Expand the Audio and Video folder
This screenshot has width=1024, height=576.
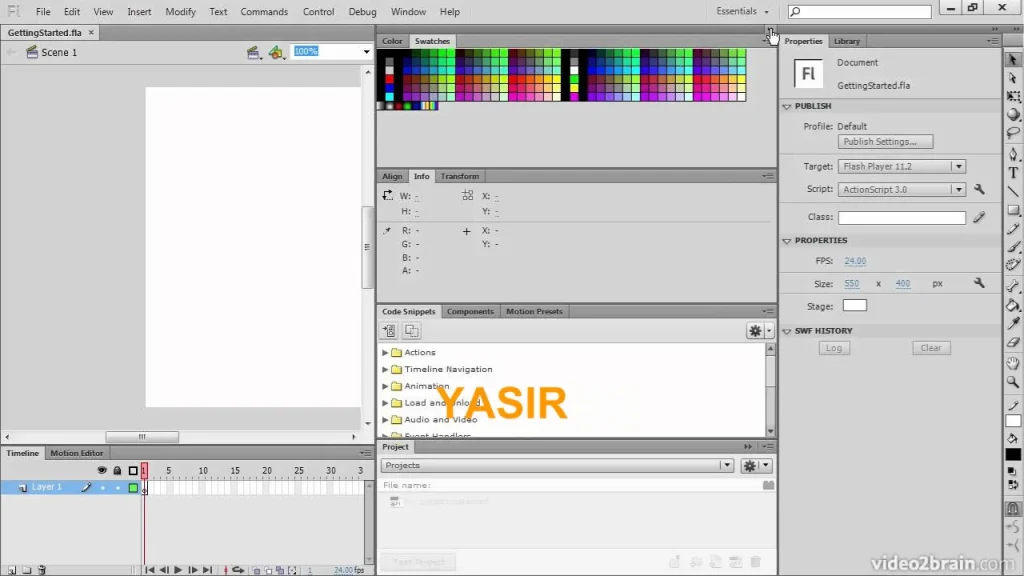coord(385,420)
